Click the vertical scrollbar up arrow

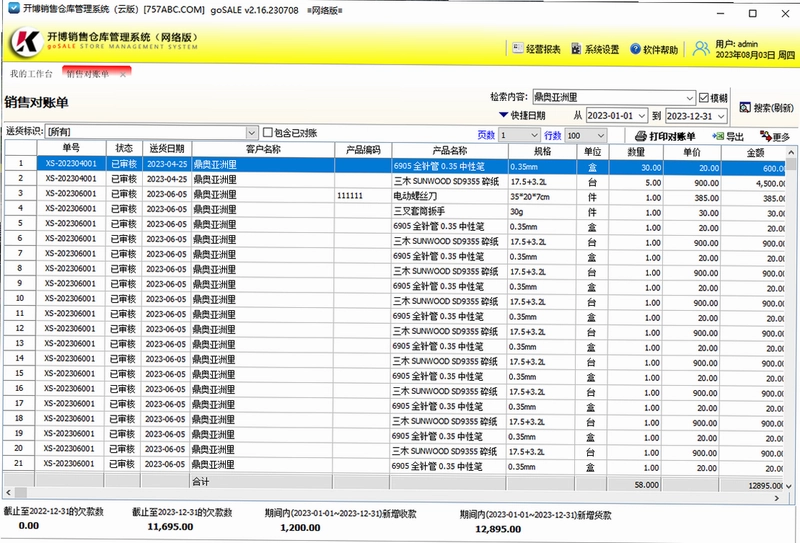[791, 152]
